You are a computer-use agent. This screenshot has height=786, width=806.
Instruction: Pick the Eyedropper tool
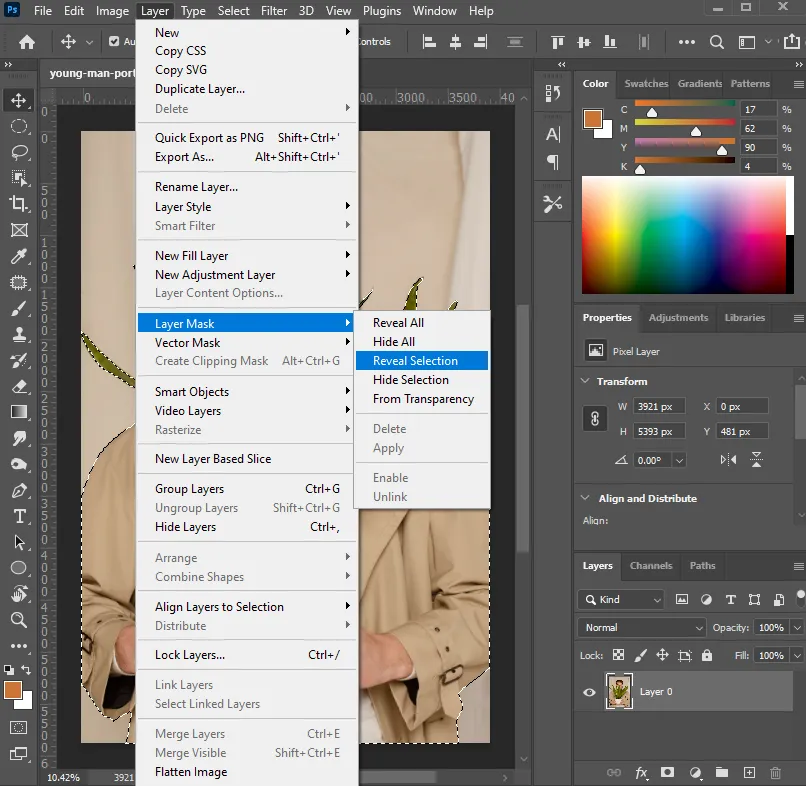[19, 257]
